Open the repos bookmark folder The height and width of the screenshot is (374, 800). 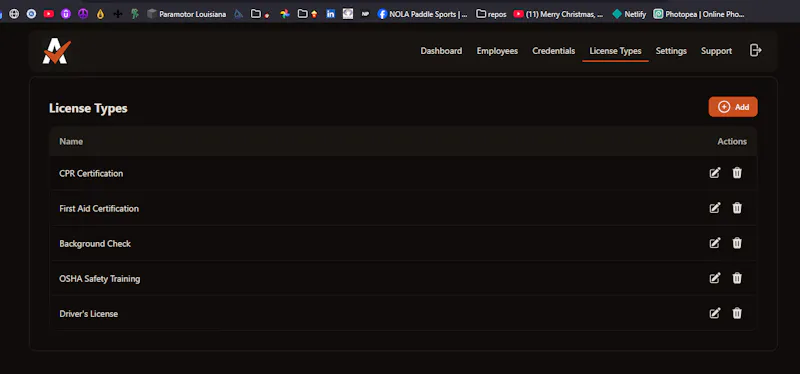point(491,14)
